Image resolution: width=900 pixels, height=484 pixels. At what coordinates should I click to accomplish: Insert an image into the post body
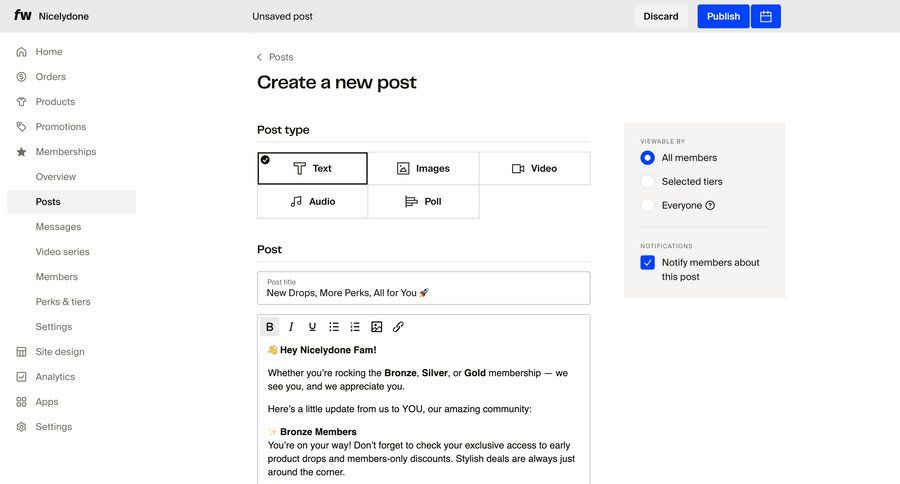377,327
